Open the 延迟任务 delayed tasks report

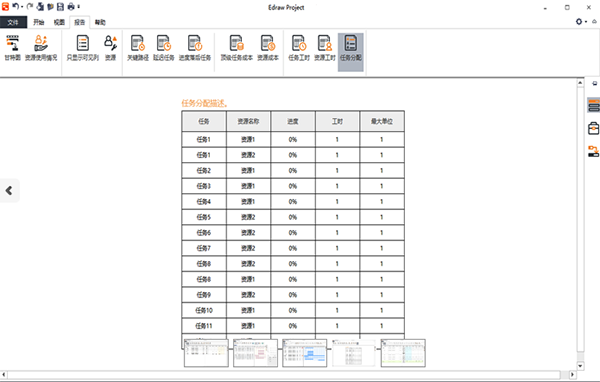click(164, 48)
